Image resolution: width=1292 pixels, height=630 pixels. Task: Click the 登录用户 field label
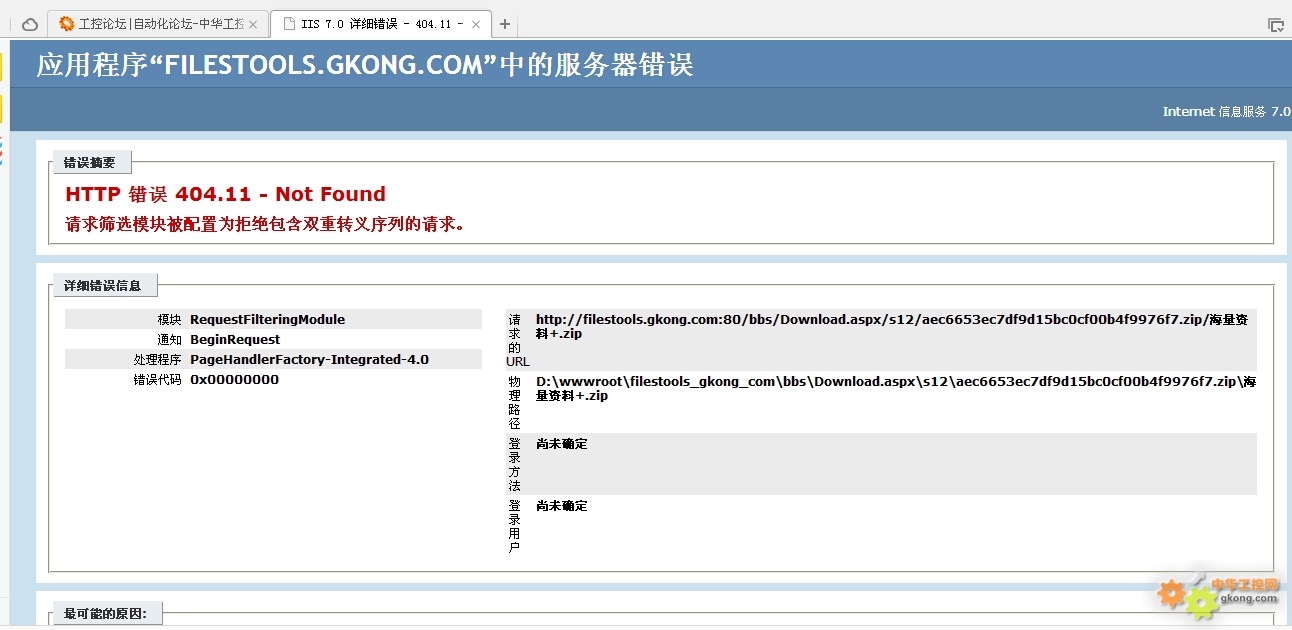[514, 526]
